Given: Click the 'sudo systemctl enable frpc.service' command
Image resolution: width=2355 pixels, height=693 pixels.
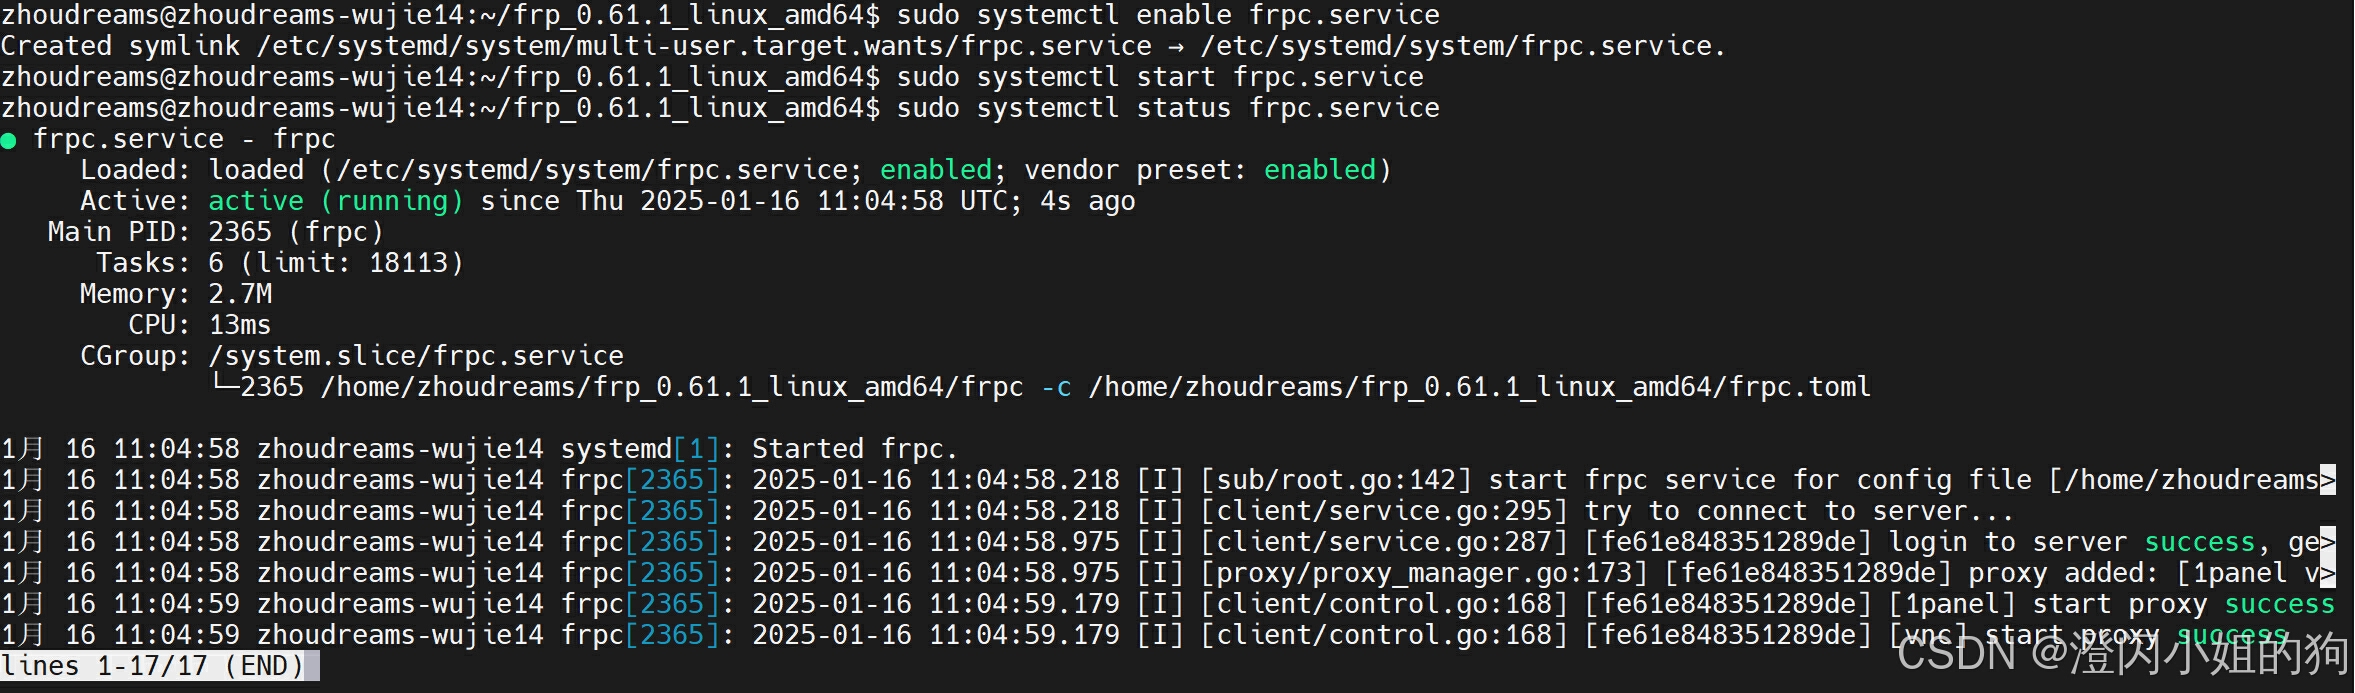Looking at the screenshot, I should [x=1168, y=15].
